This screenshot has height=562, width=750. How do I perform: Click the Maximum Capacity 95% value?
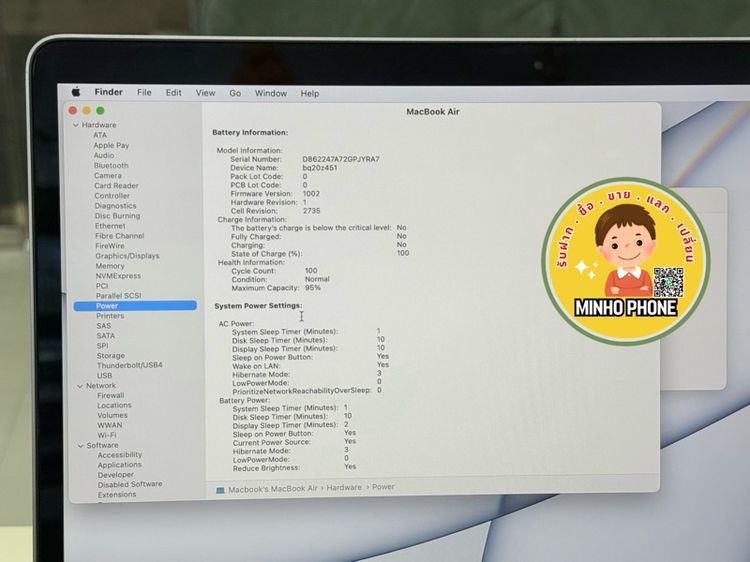313,288
